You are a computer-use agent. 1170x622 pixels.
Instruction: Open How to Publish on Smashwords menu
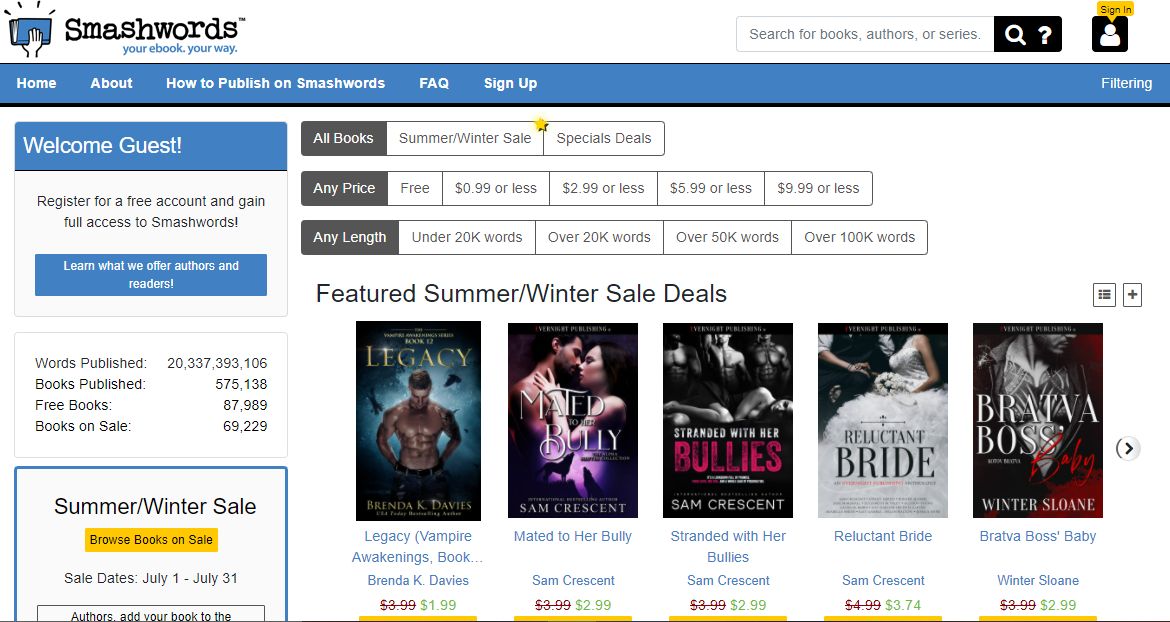pyautogui.click(x=275, y=83)
